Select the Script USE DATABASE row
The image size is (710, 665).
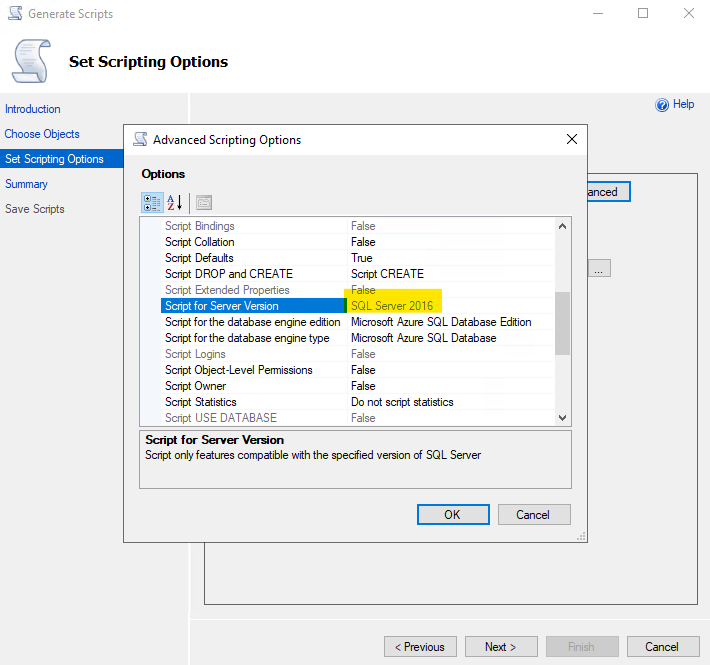pos(358,417)
